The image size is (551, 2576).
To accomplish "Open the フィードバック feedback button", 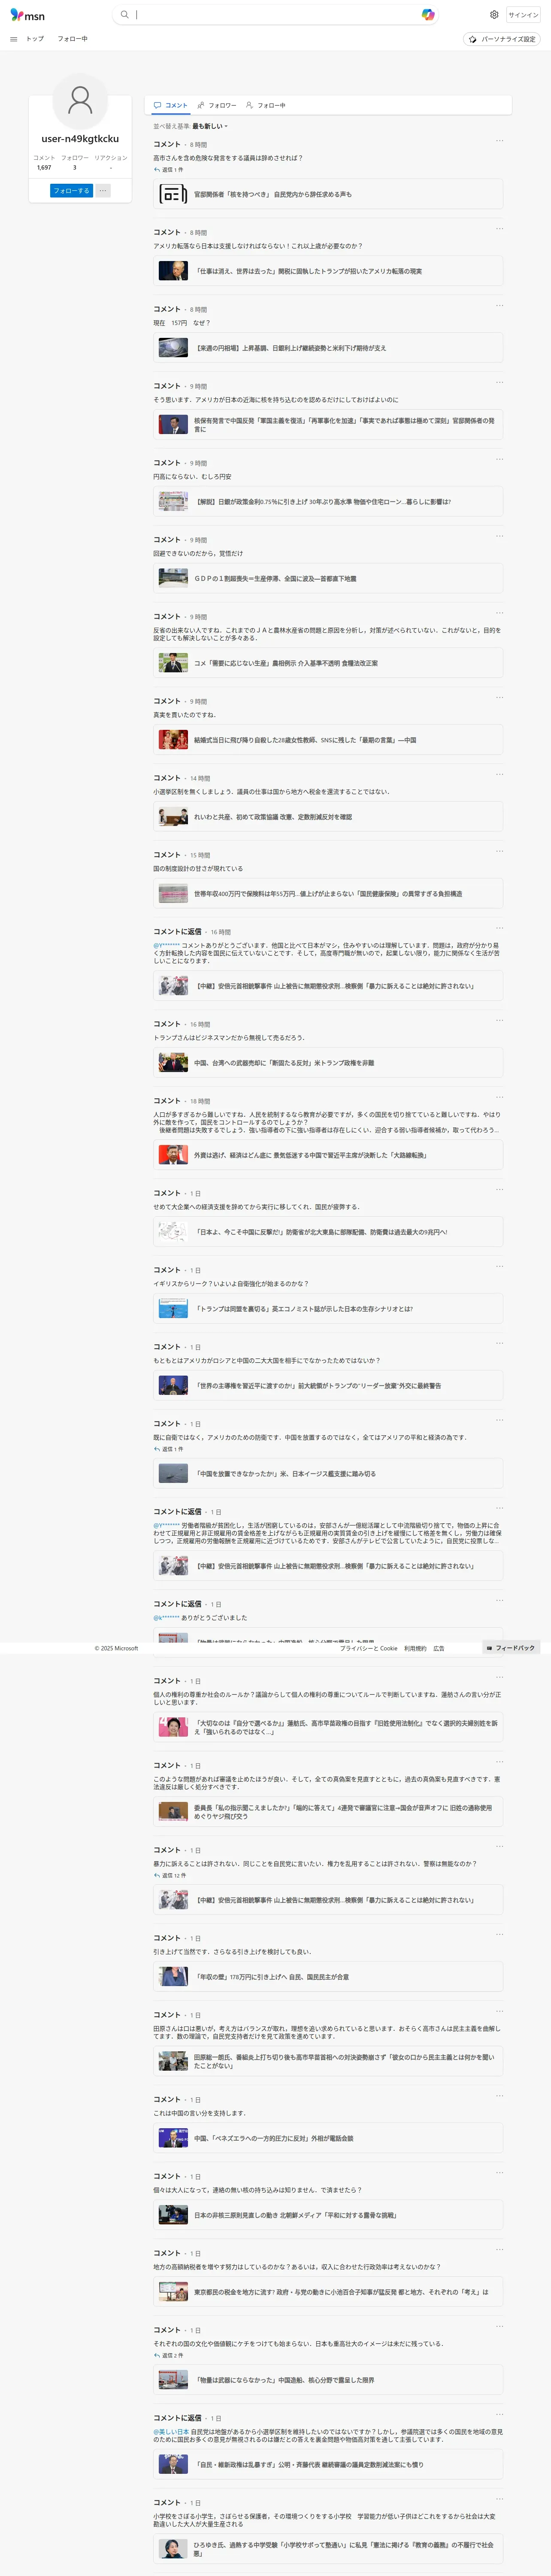I will tap(511, 1648).
